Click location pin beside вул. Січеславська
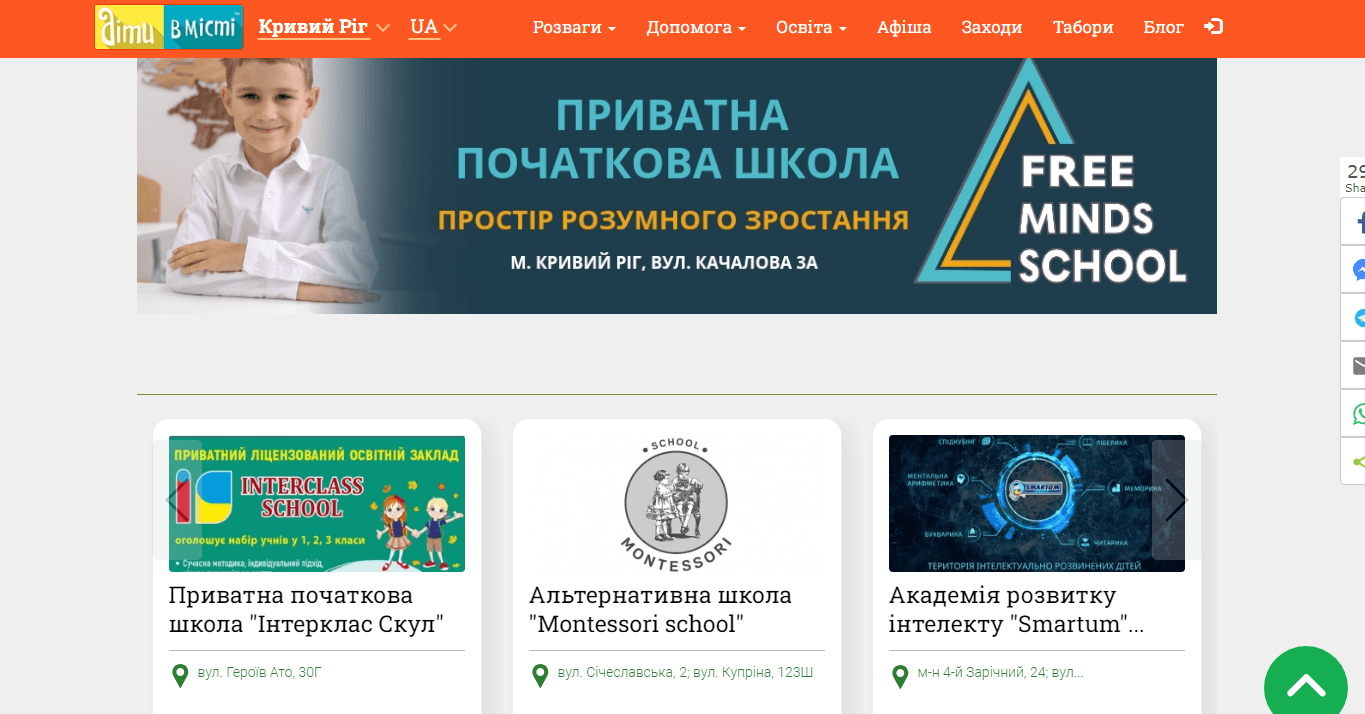Image resolution: width=1365 pixels, height=714 pixels. [x=540, y=676]
